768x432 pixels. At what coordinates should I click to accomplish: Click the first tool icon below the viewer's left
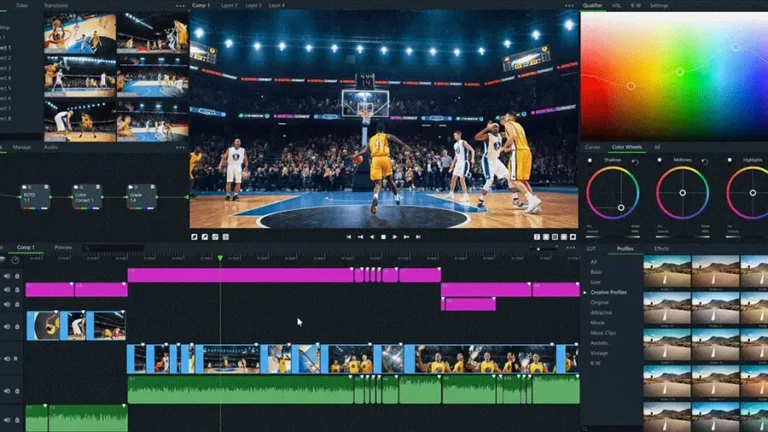pos(194,237)
